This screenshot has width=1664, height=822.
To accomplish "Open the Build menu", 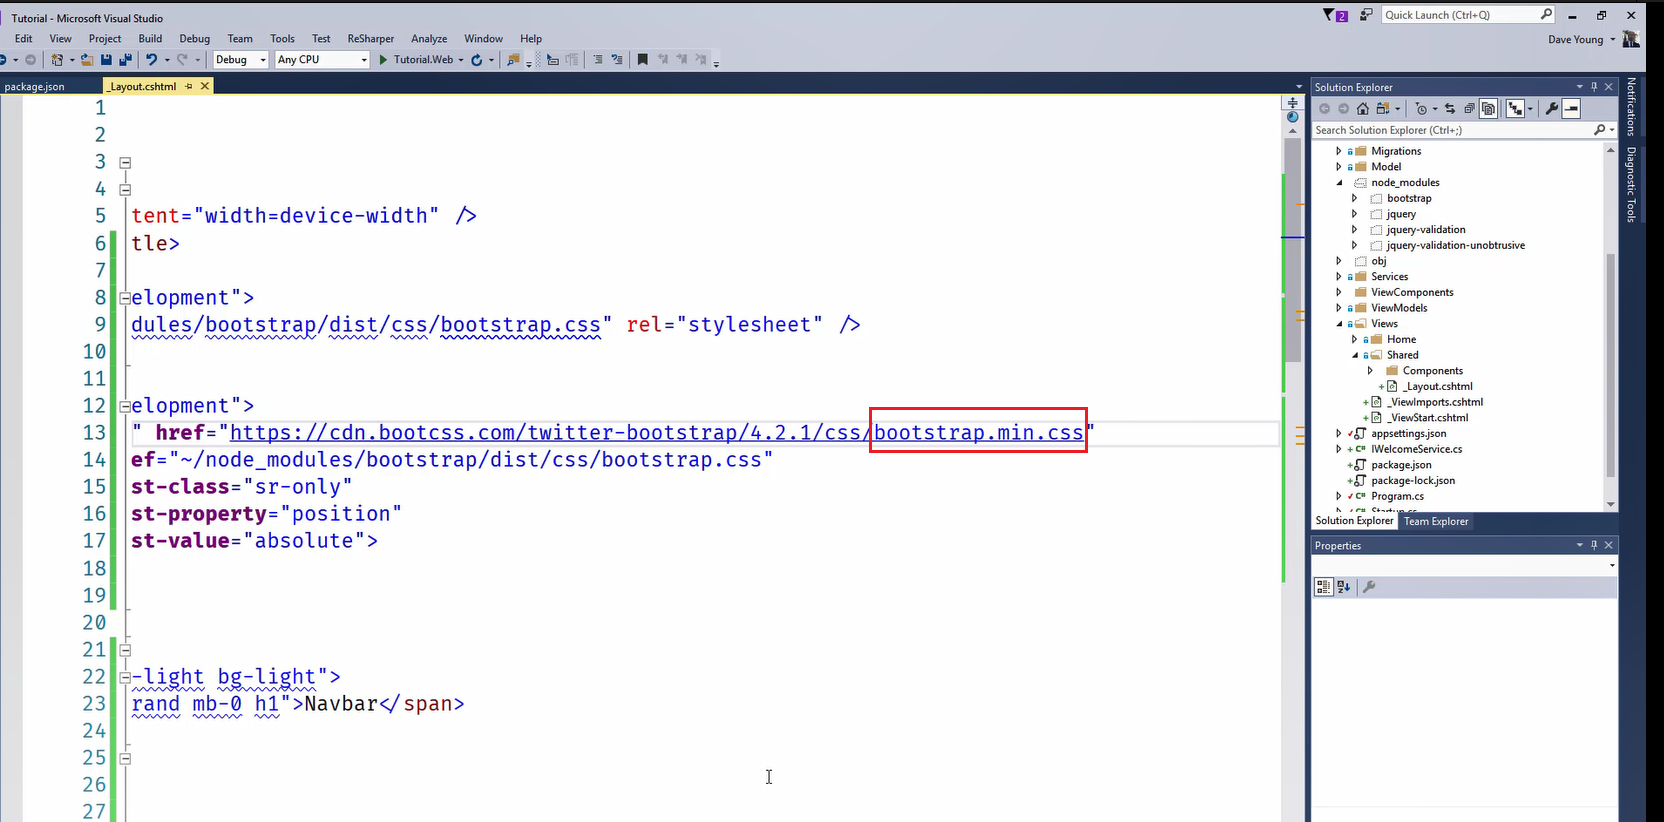I will coord(150,39).
